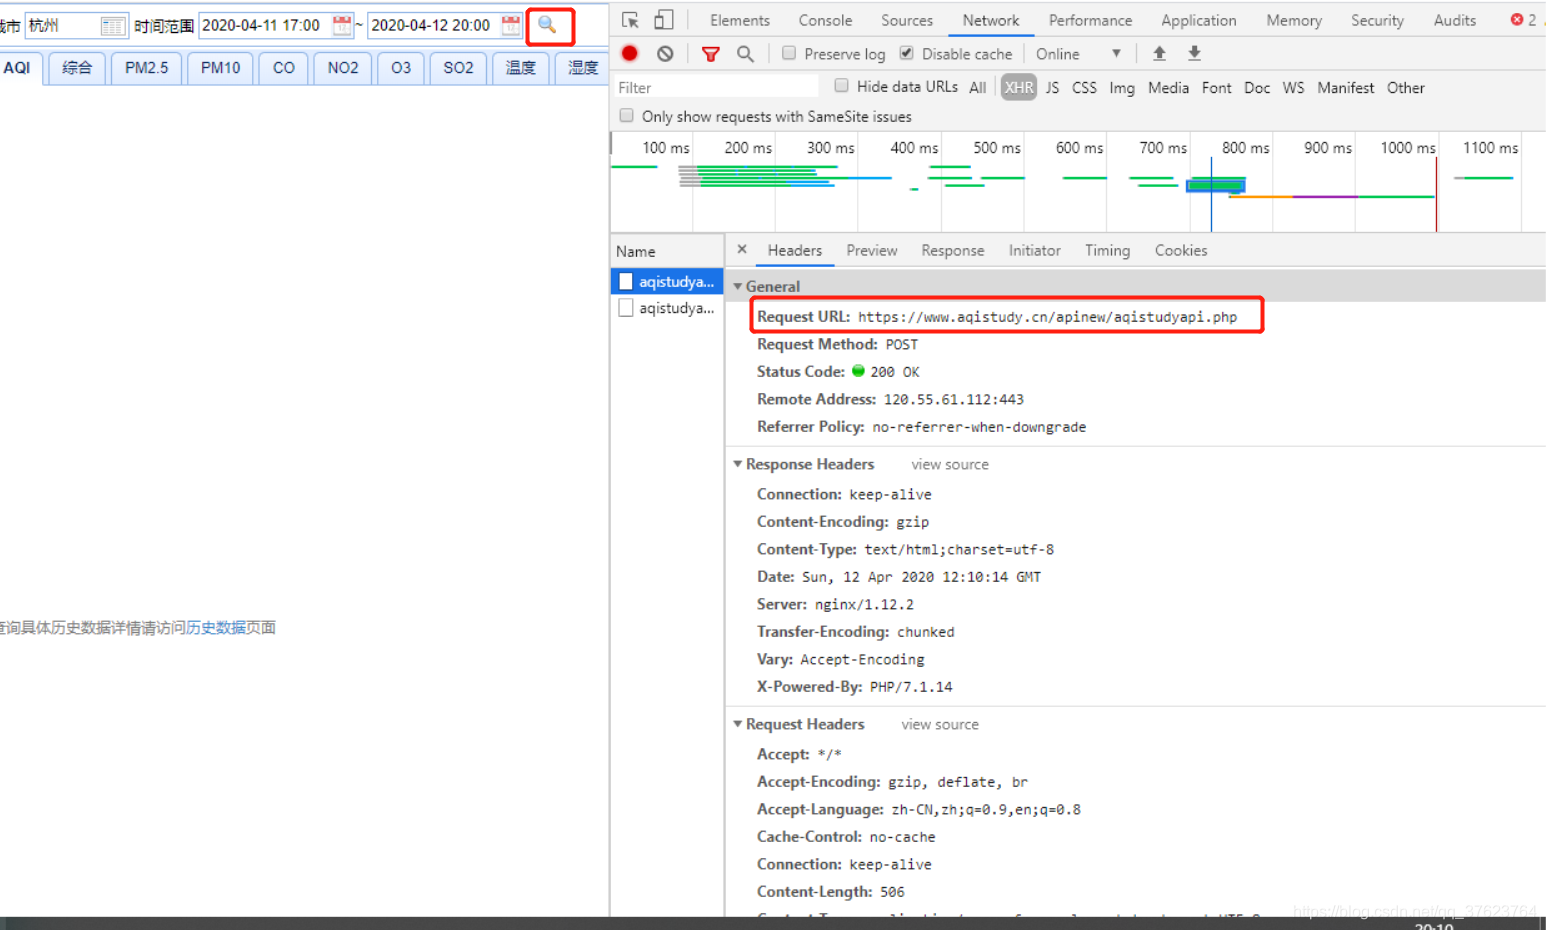
Task: Select the first aqistudya... request row
Action: point(667,282)
